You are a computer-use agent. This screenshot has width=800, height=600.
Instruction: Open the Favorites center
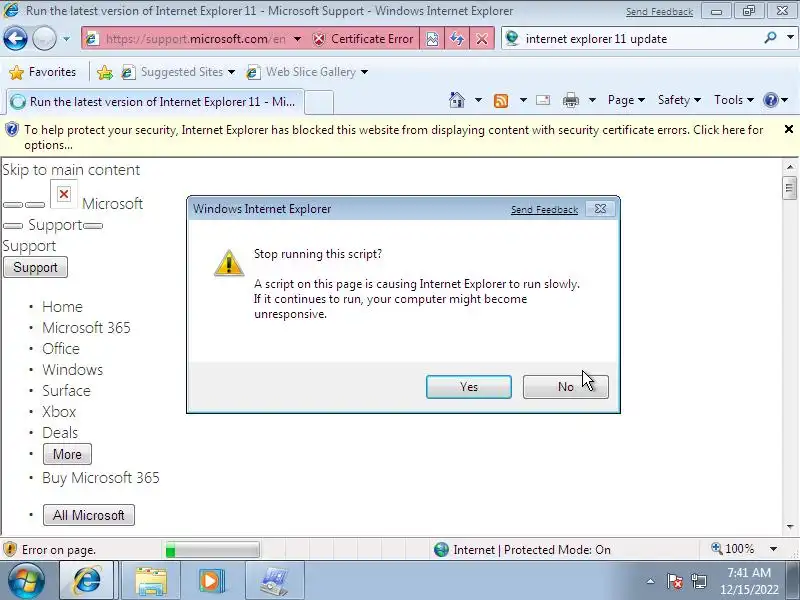click(43, 72)
